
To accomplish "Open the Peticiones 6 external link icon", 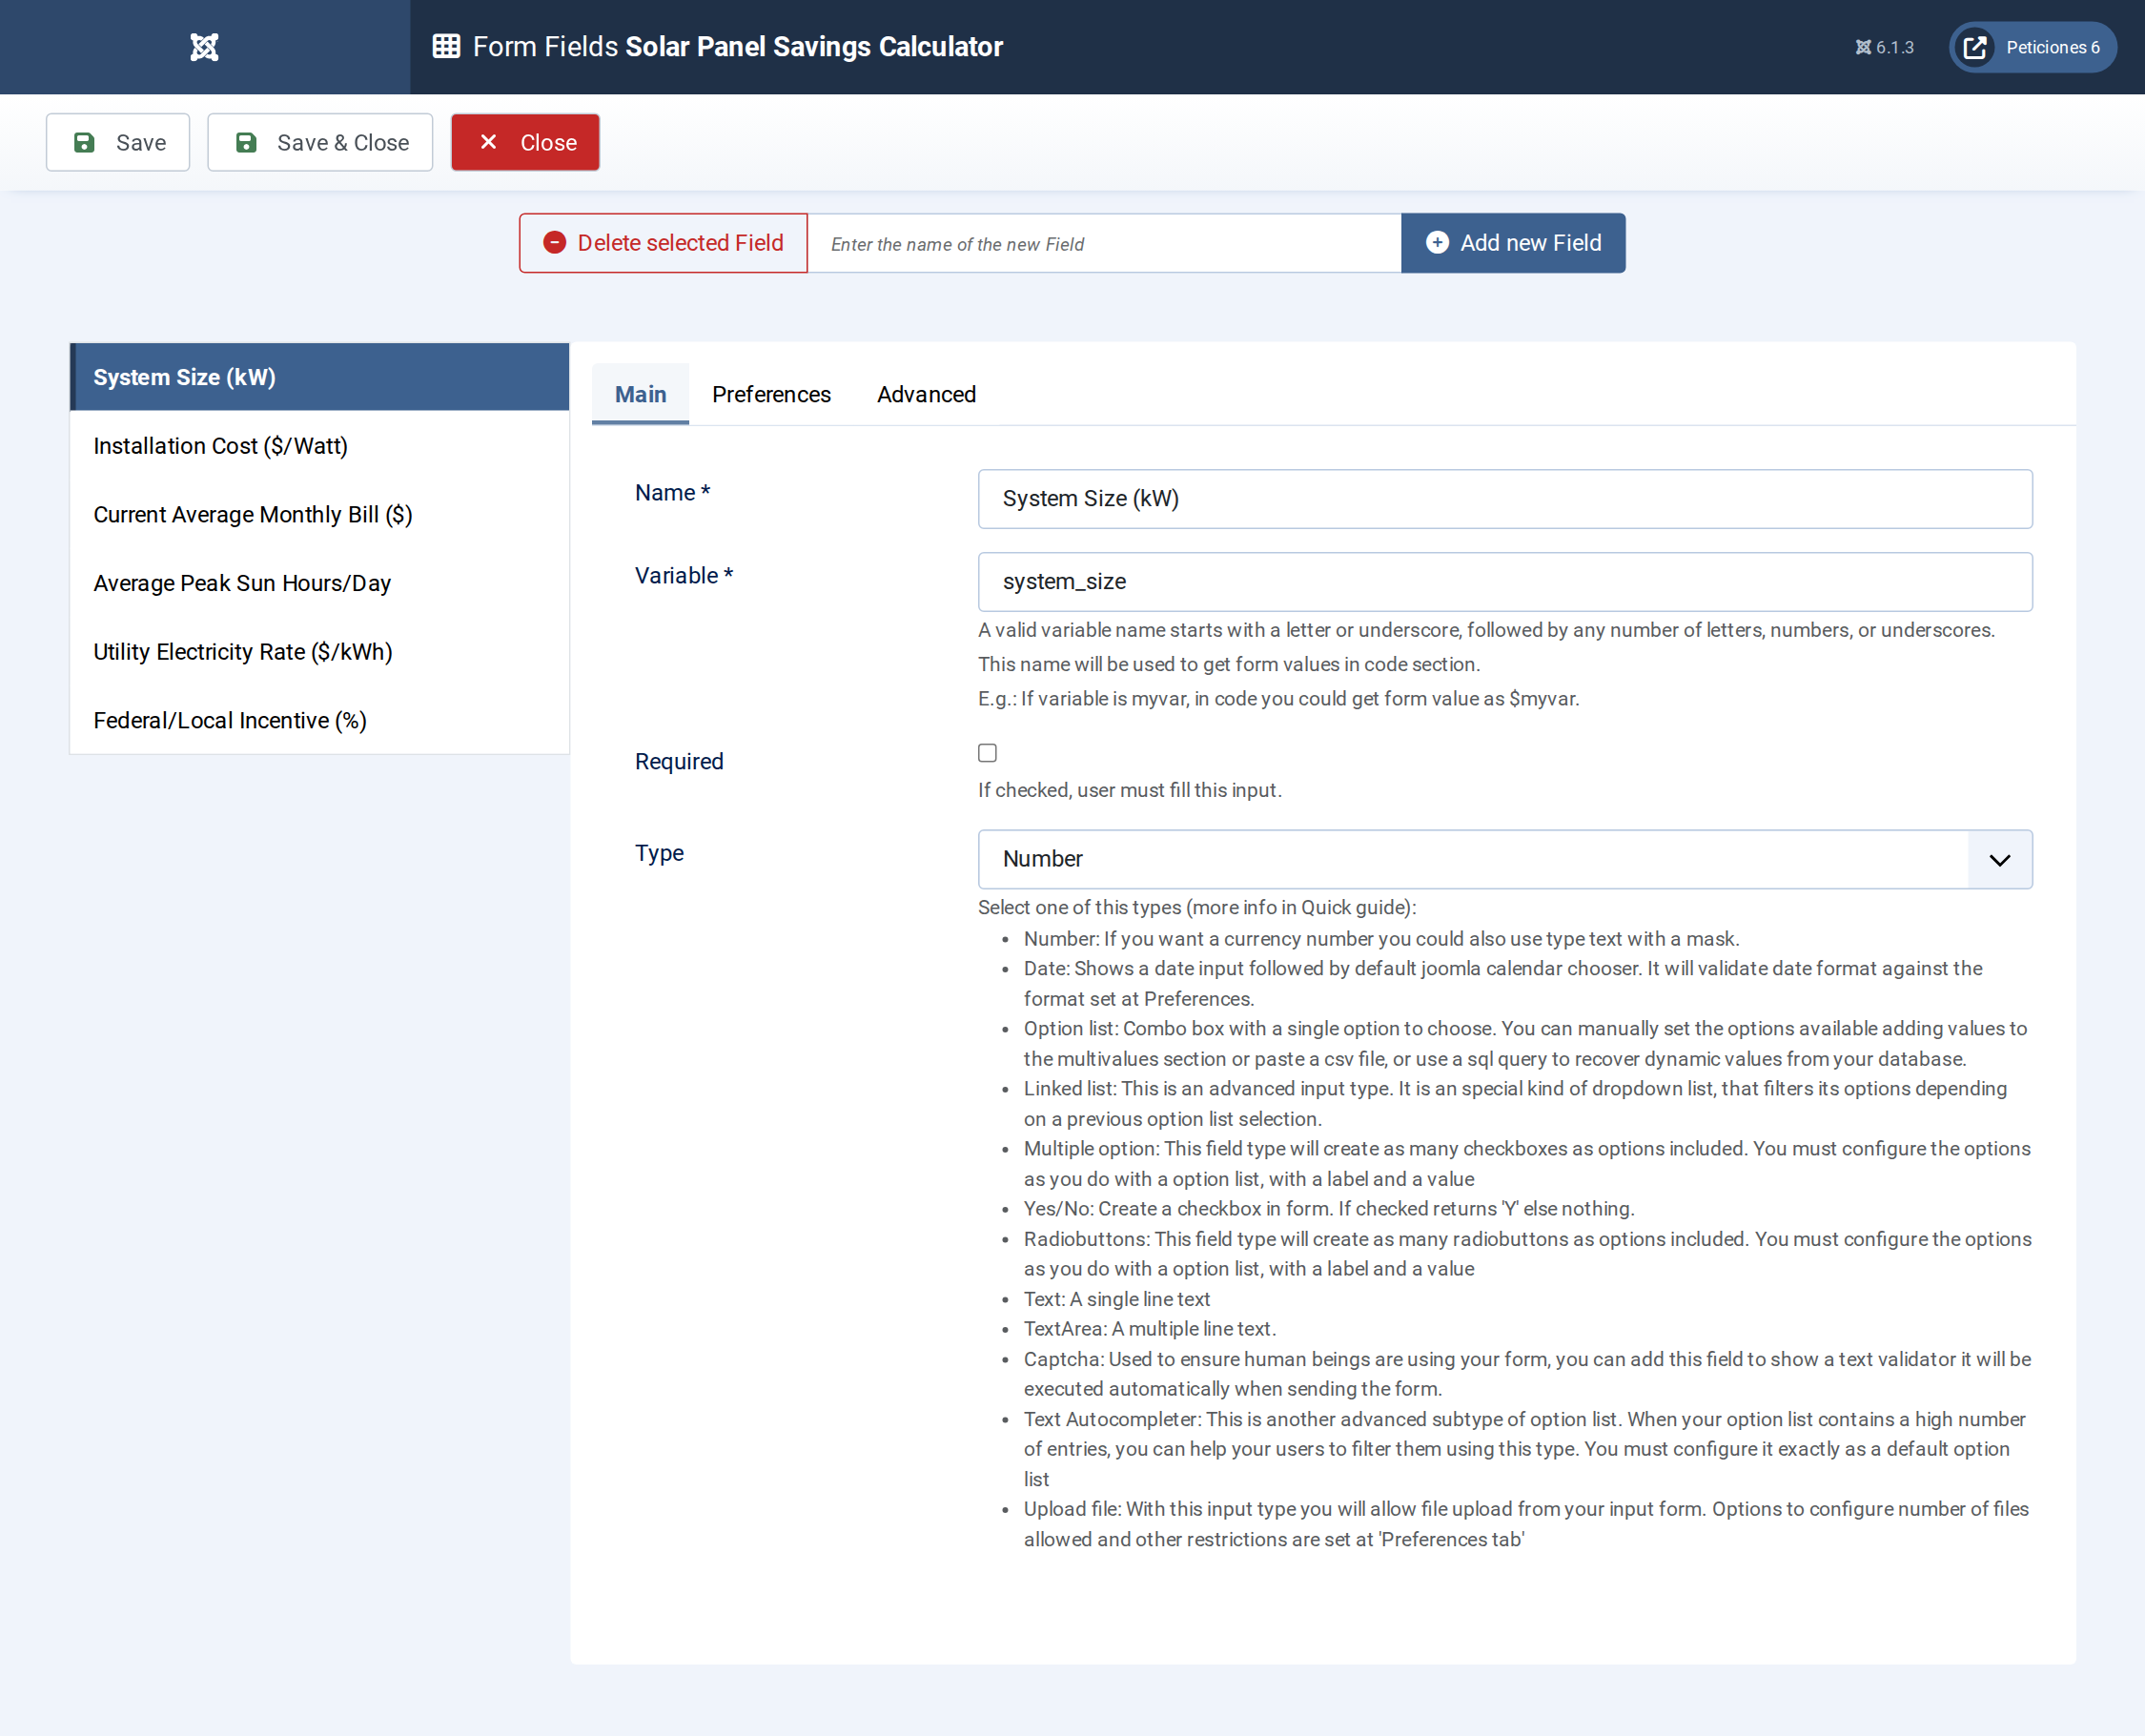I will coord(1974,47).
